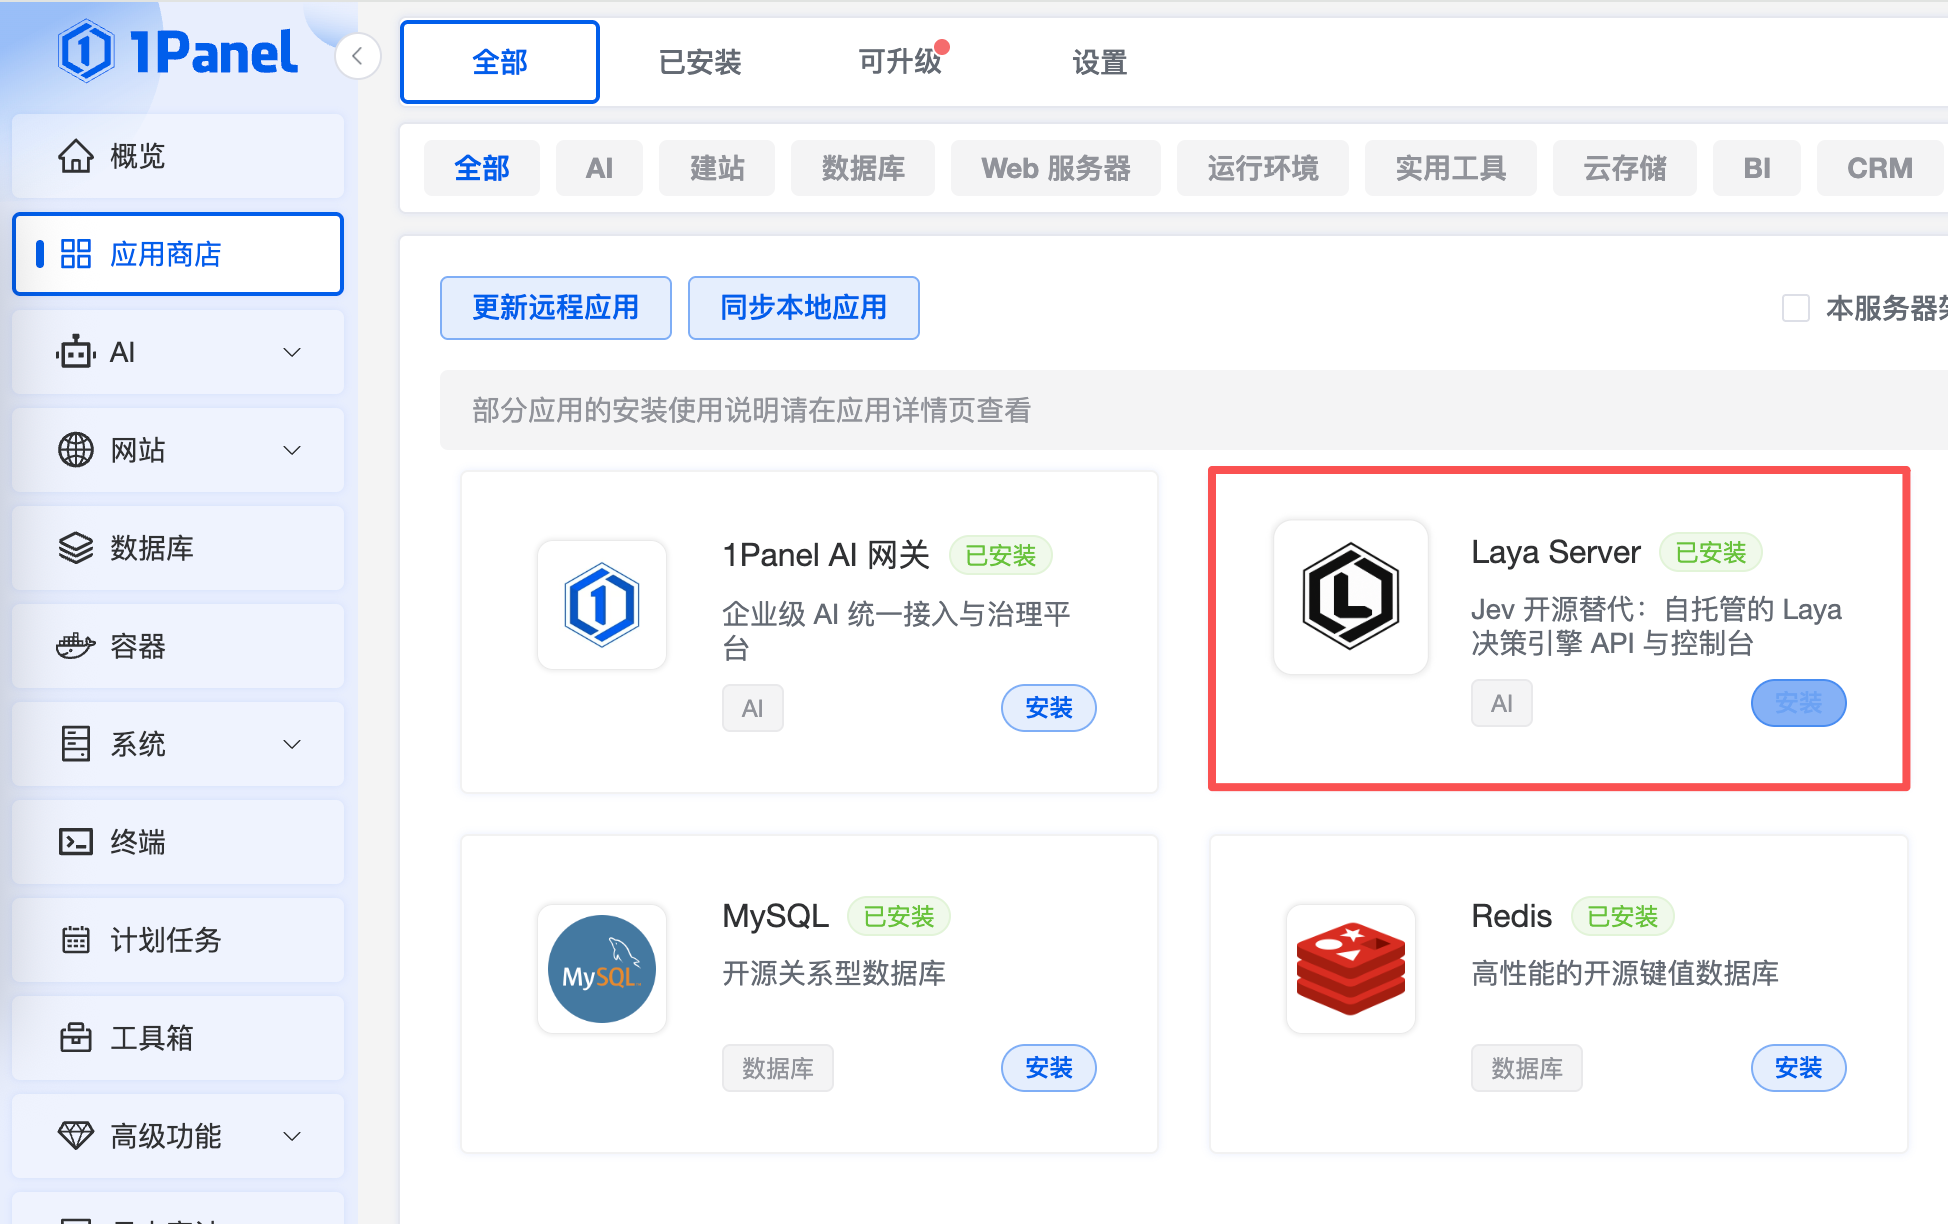
Task: Click the terminal icon beside 终端
Action: [76, 842]
